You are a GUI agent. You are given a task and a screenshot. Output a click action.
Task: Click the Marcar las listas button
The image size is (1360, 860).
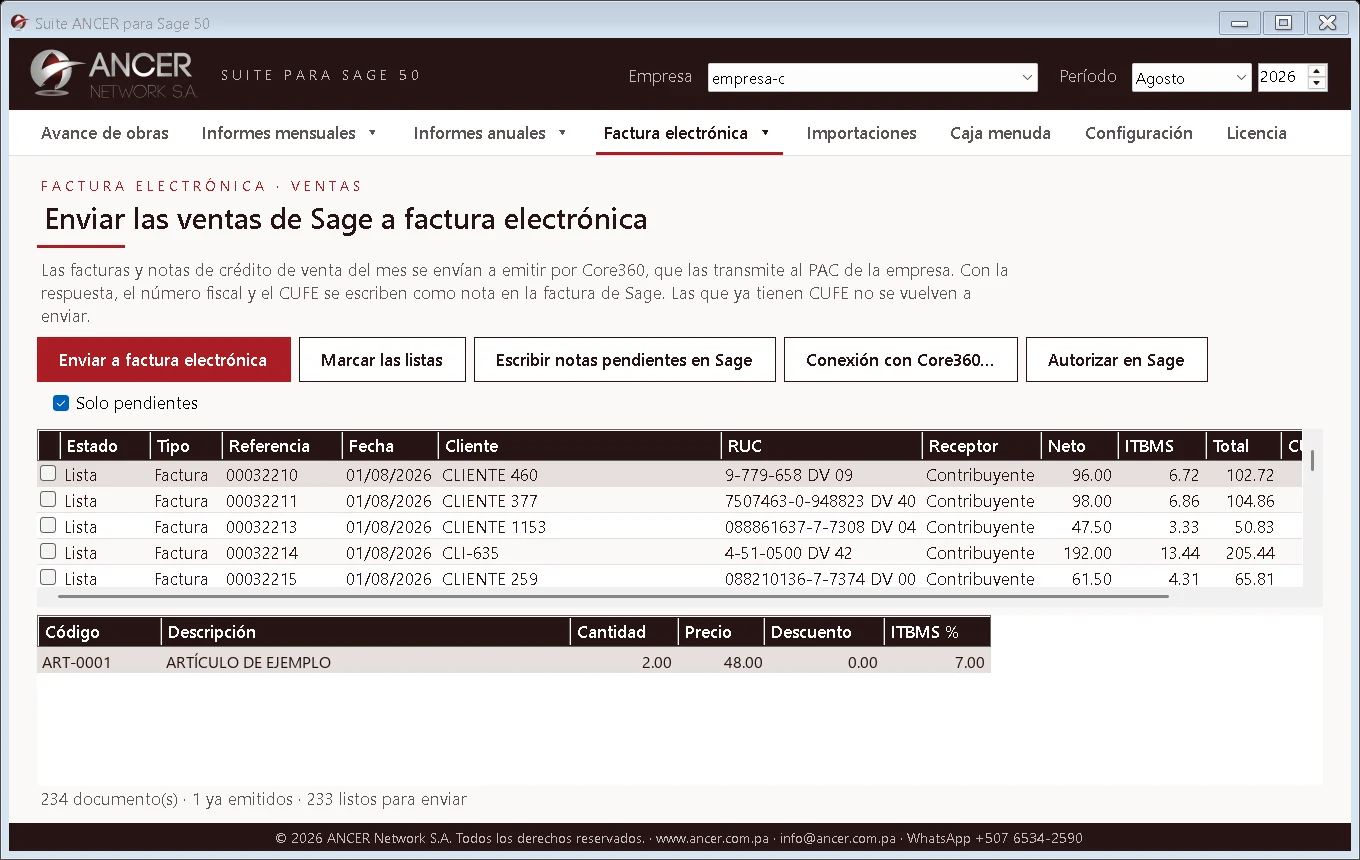pyautogui.click(x=382, y=360)
